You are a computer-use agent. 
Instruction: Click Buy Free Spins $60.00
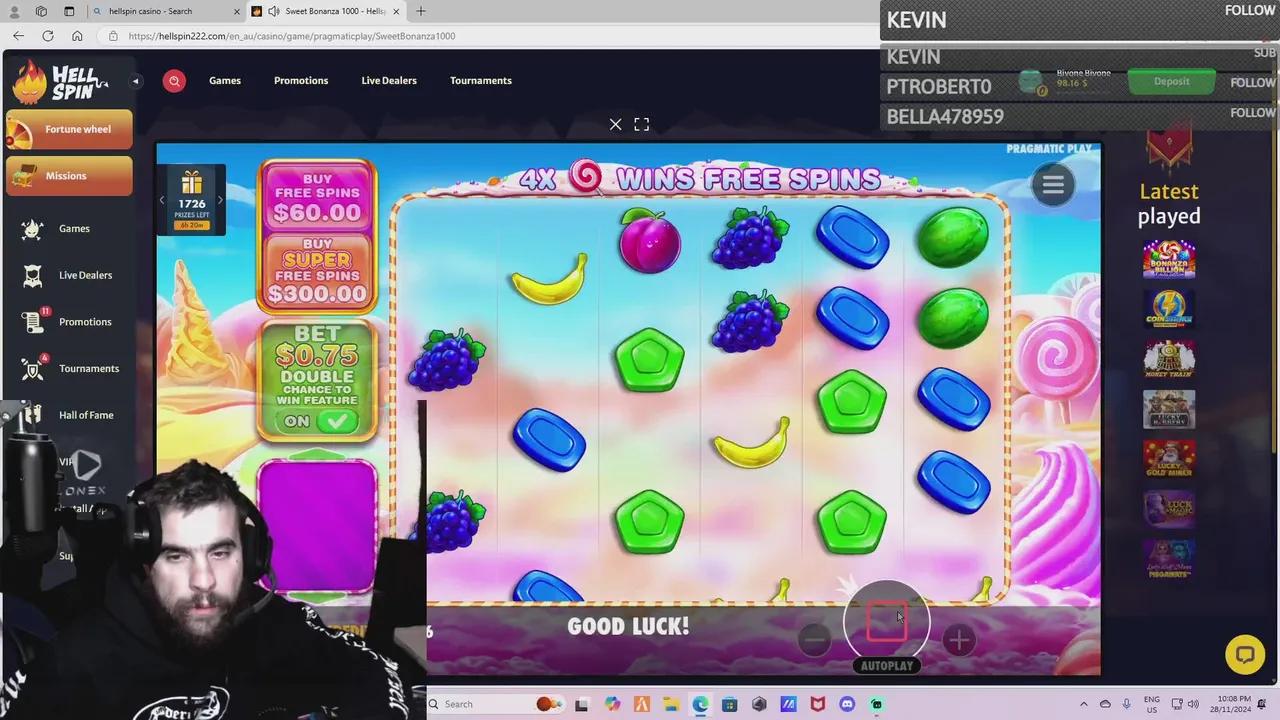pyautogui.click(x=318, y=196)
